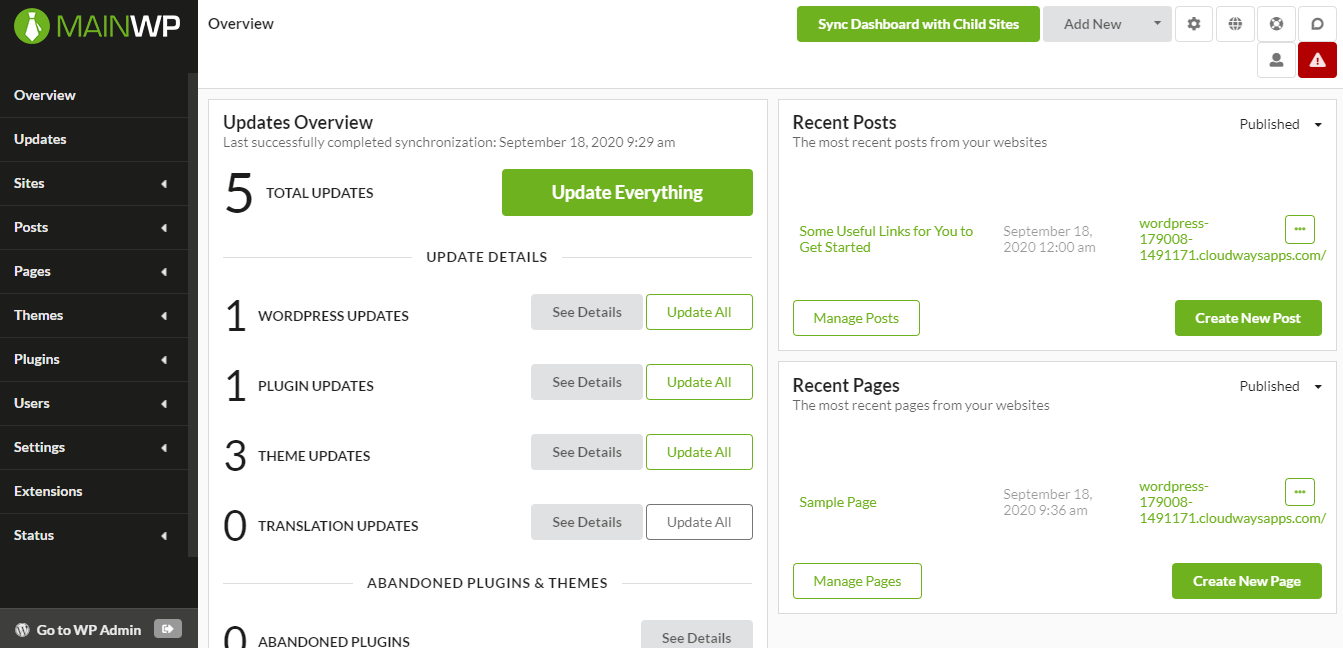Expand the Sites submenu arrow
Image resolution: width=1343 pixels, height=648 pixels.
(163, 184)
